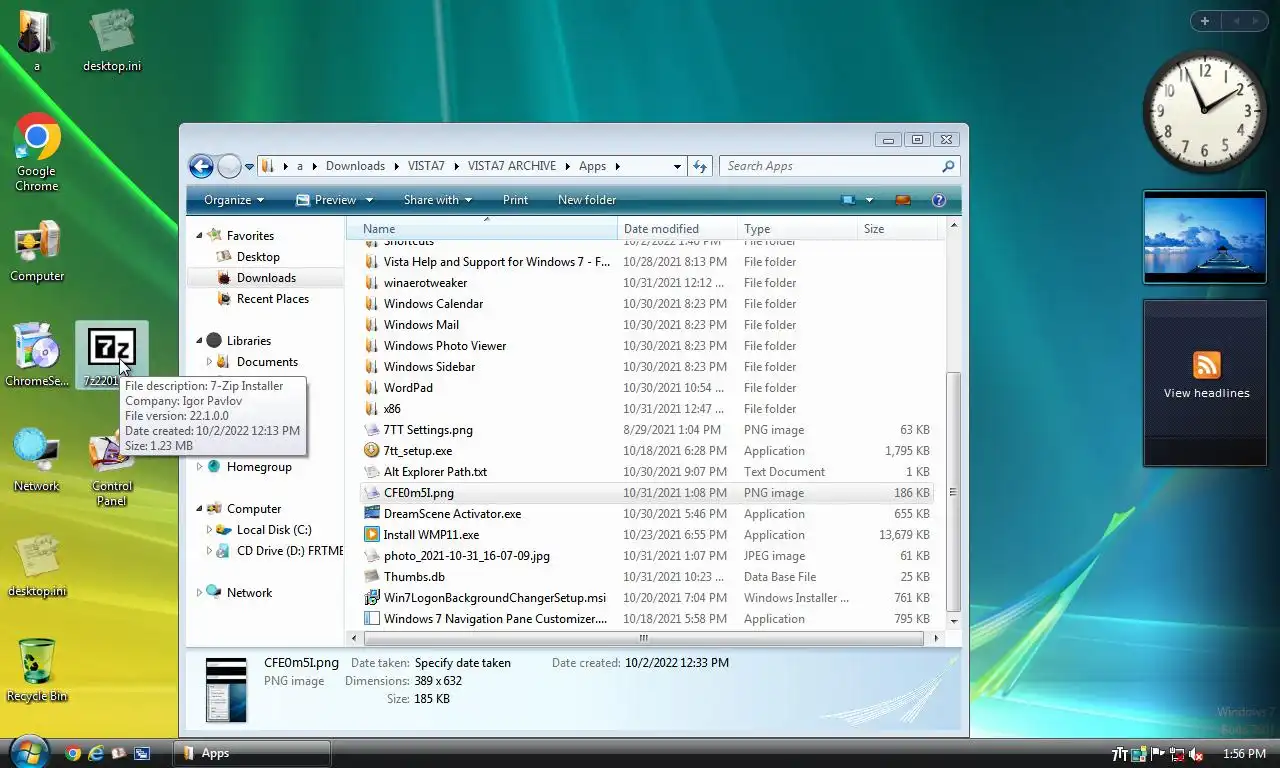Click Start orb on taskbar

(28, 752)
